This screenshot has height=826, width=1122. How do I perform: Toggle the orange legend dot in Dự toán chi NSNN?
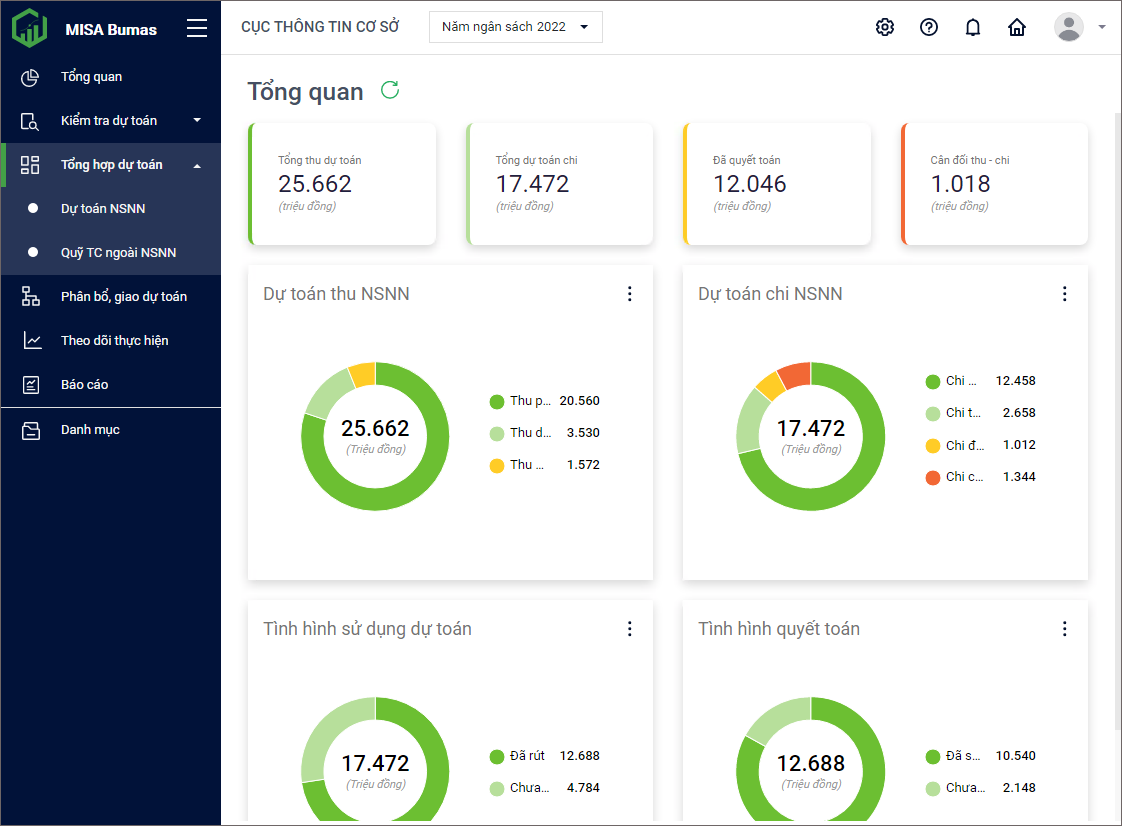[x=933, y=477]
